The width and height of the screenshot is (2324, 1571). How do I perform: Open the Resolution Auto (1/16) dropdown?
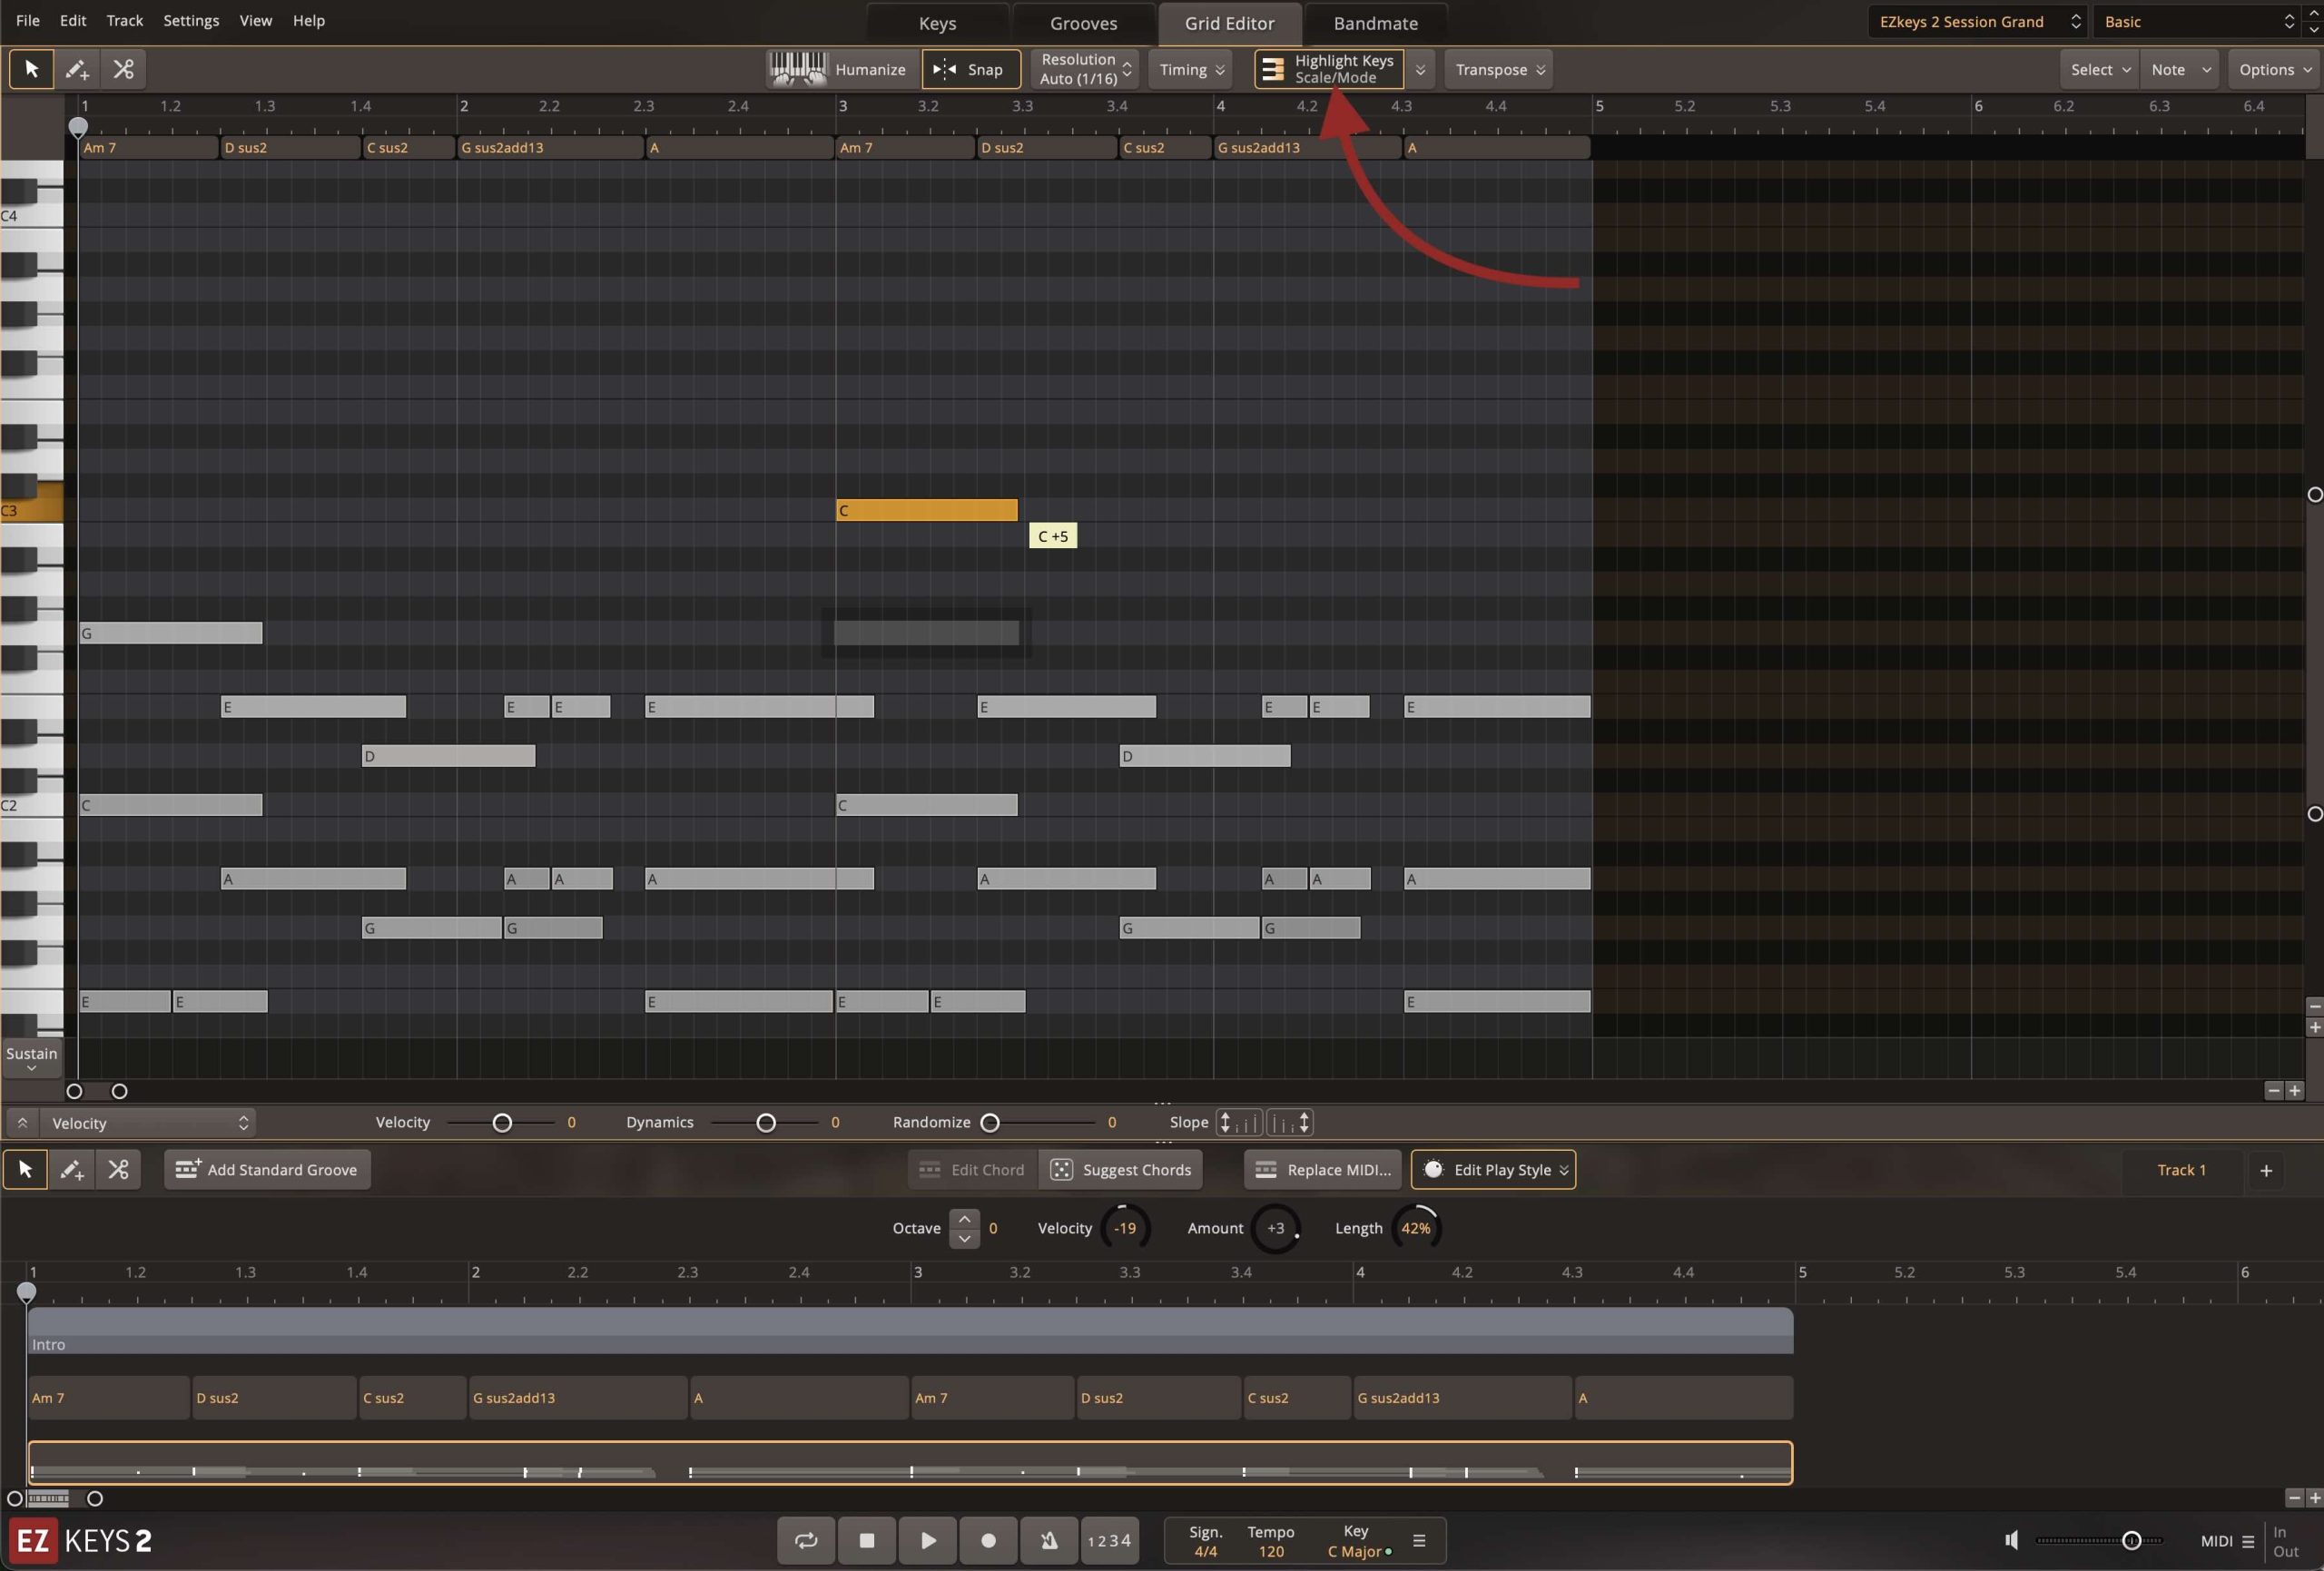tap(1084, 69)
